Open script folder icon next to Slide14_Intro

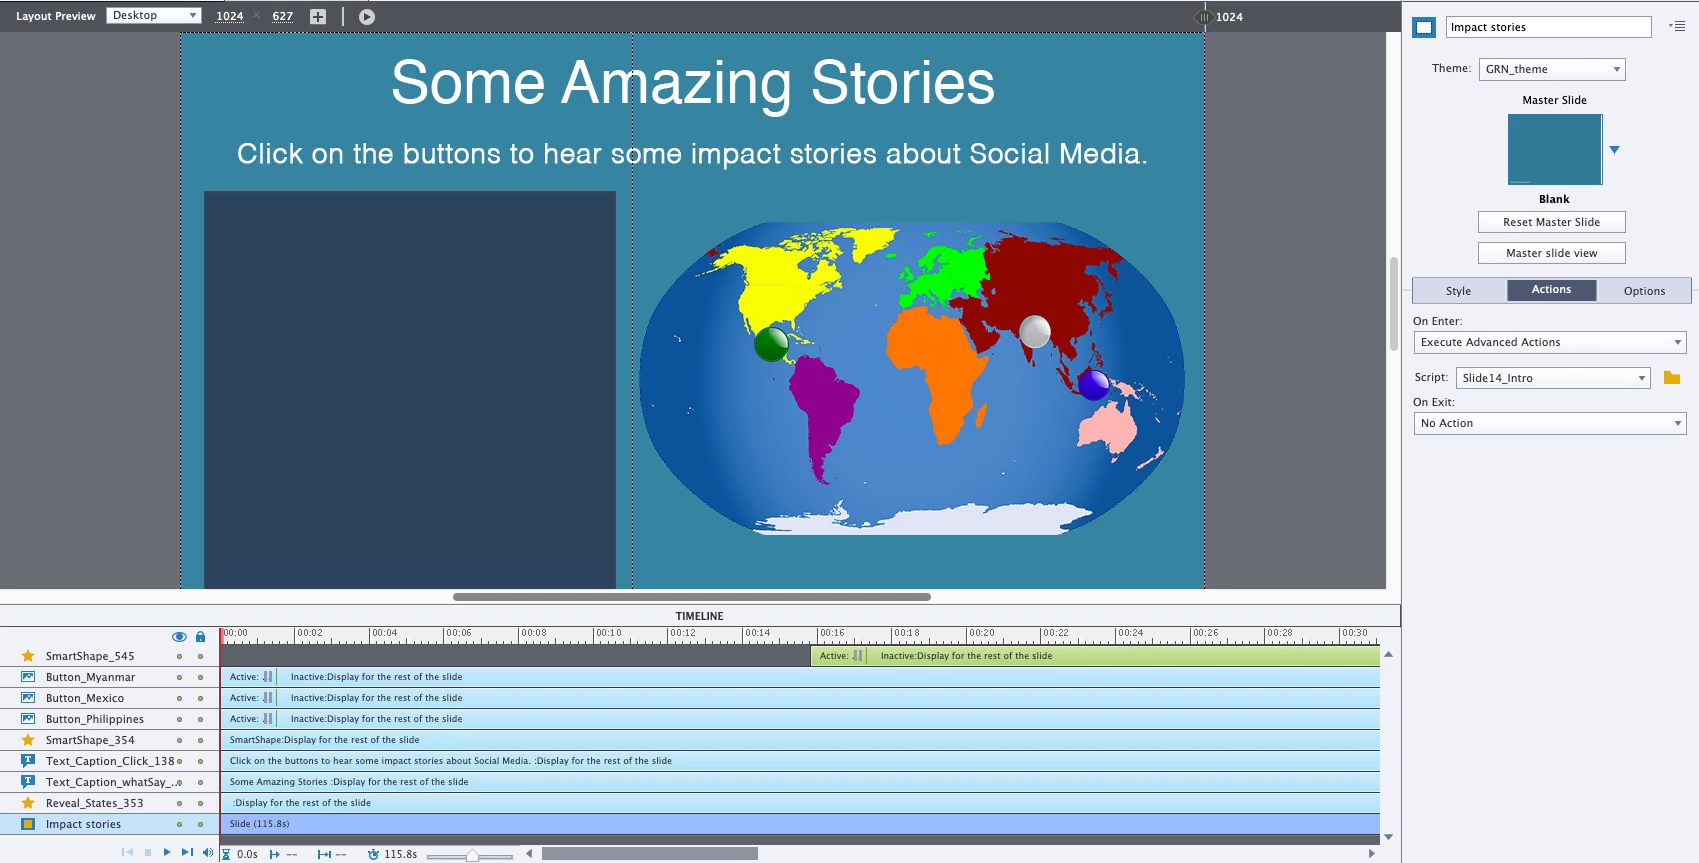[1671, 378]
